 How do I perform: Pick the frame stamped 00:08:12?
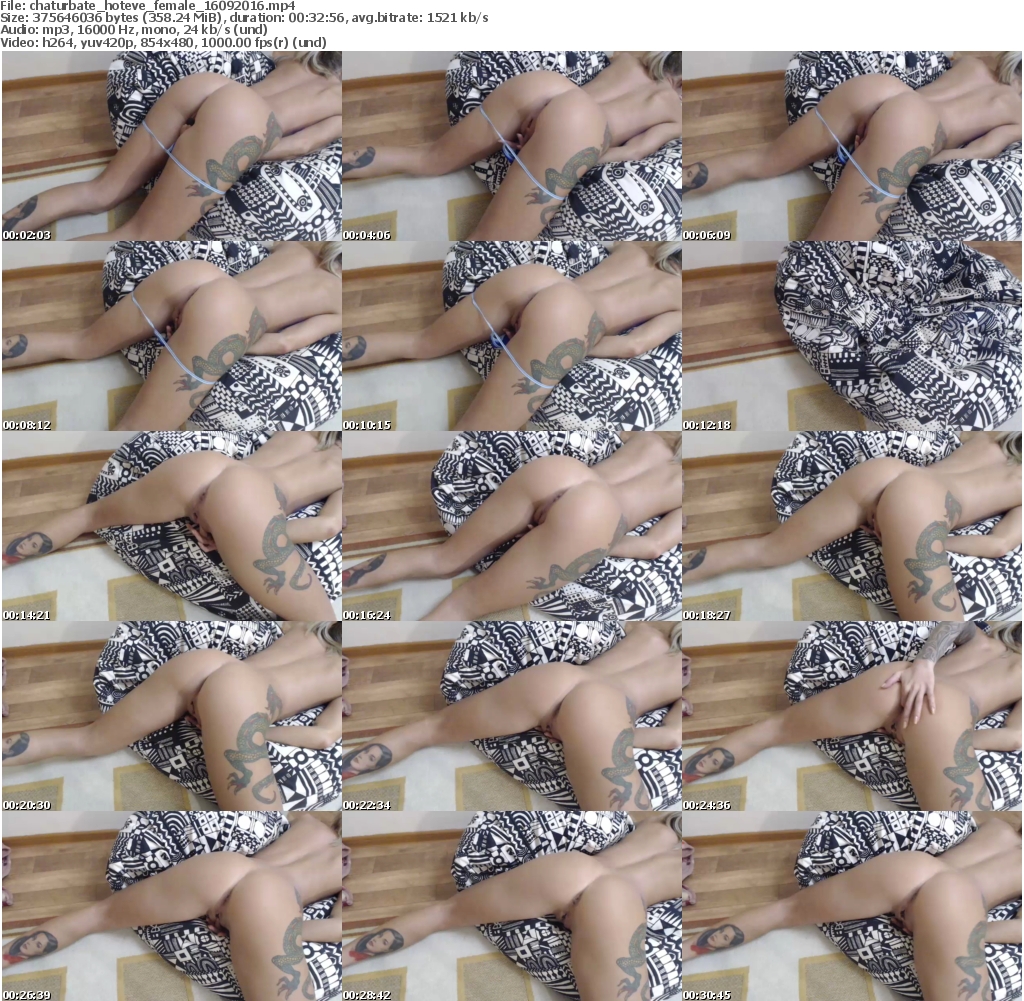(172, 336)
